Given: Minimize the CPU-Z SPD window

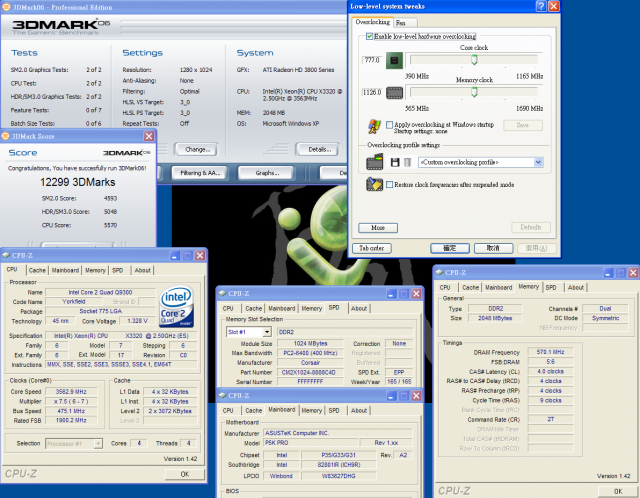Looking at the screenshot, I should point(391,293).
